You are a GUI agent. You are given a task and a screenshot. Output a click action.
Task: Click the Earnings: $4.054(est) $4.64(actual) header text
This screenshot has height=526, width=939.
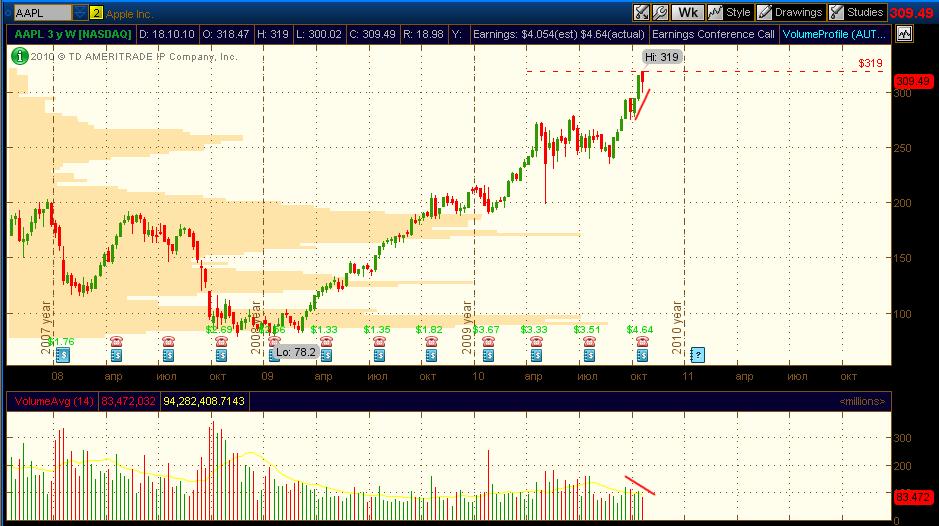559,34
